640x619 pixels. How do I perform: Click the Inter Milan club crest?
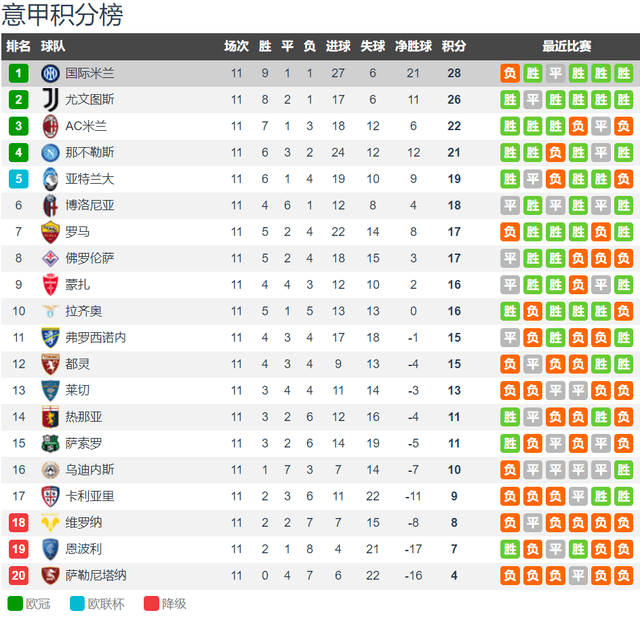click(x=50, y=73)
